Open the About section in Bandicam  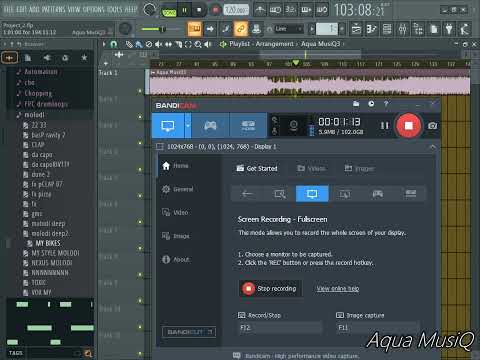click(176, 259)
